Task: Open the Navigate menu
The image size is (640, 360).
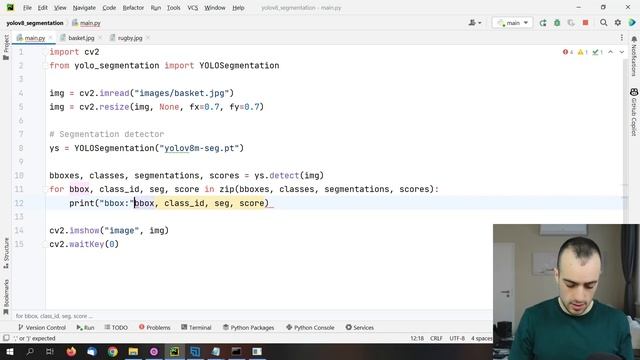Action: coord(84,8)
